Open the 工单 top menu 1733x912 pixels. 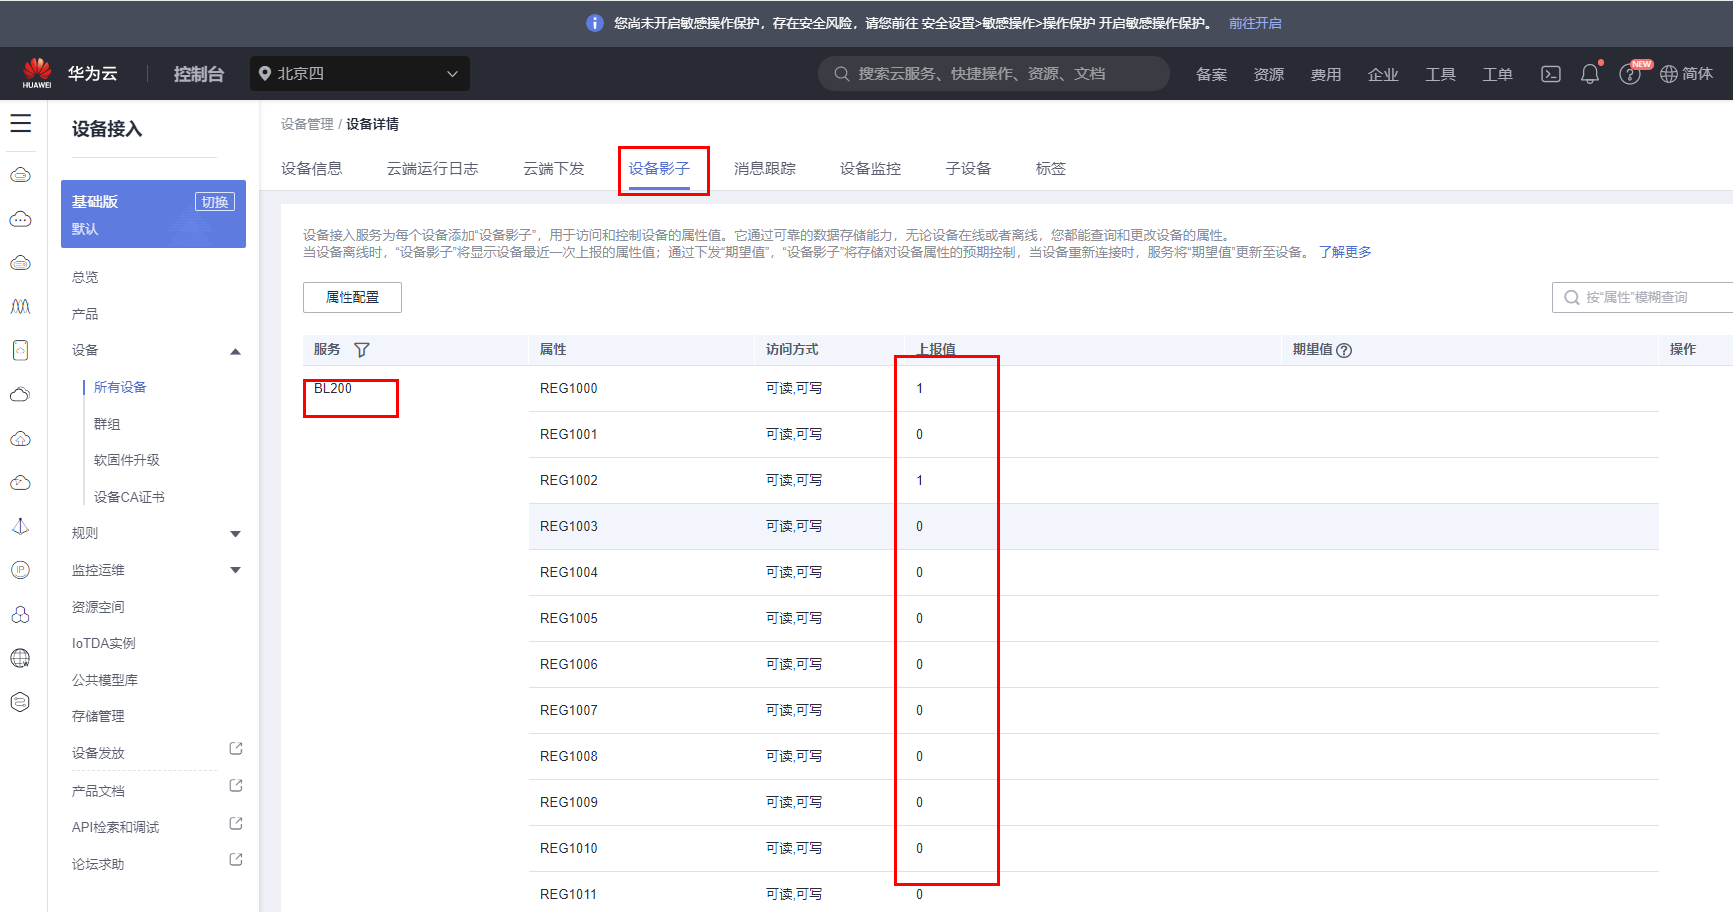coord(1498,74)
